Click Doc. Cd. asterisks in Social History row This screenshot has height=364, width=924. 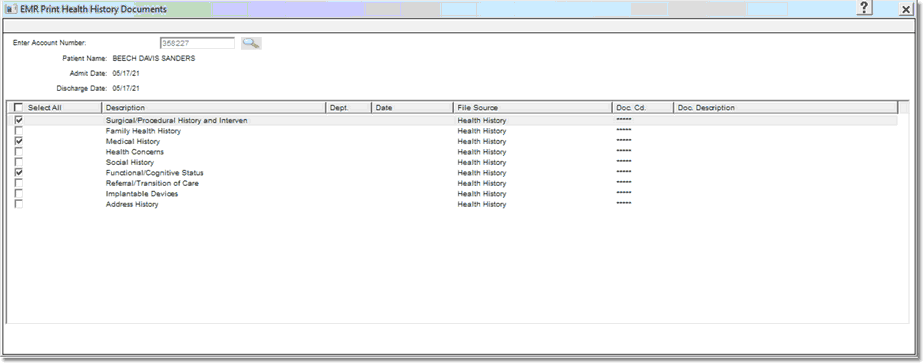click(623, 161)
